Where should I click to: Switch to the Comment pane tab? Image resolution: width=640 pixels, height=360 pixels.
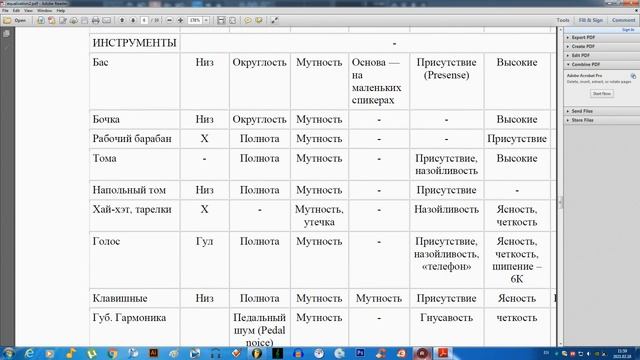pos(623,20)
